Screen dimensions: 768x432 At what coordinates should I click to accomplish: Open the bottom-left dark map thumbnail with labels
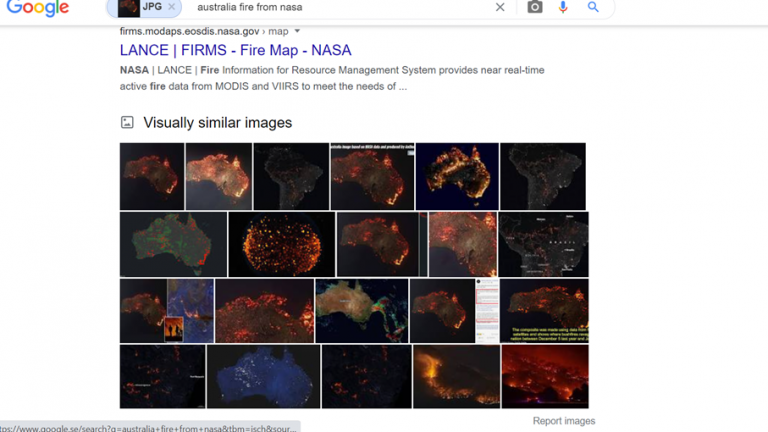coord(163,376)
